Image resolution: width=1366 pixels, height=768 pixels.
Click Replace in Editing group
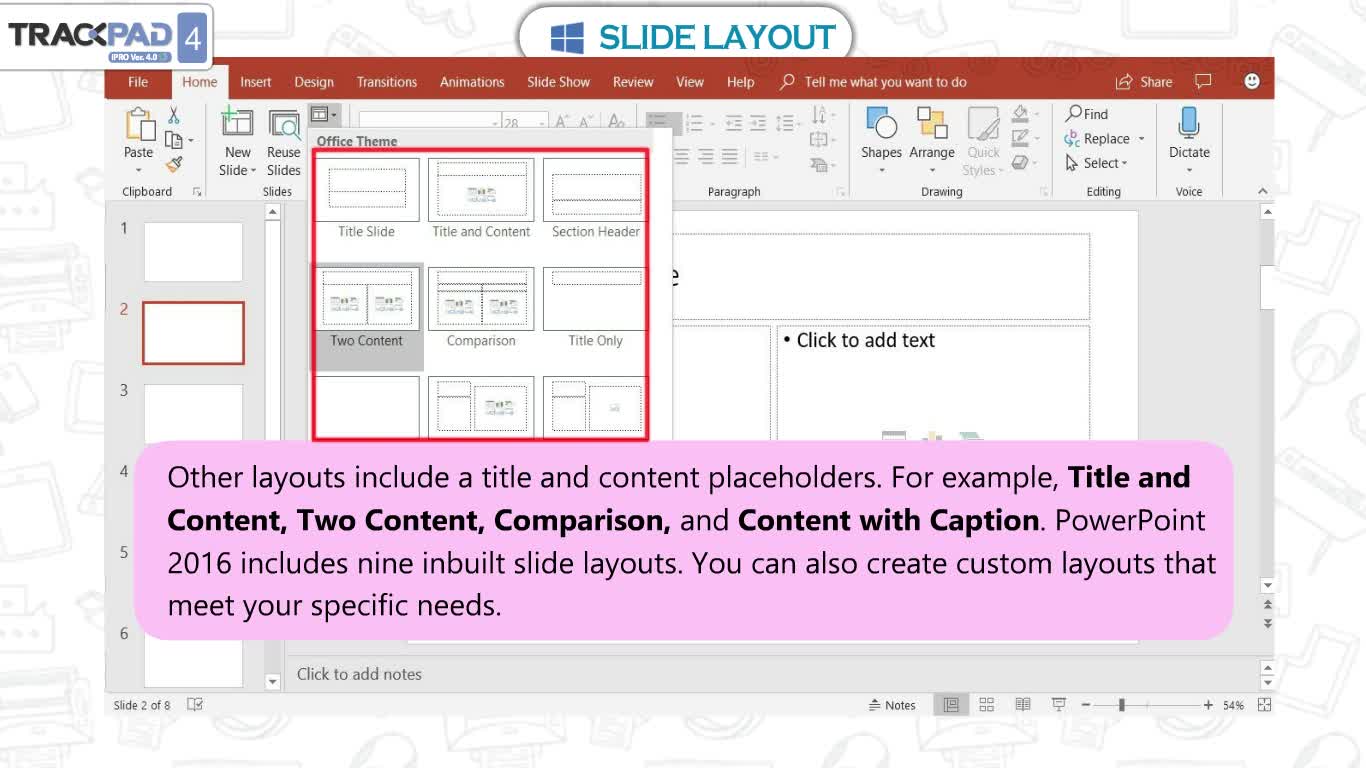coord(1098,139)
